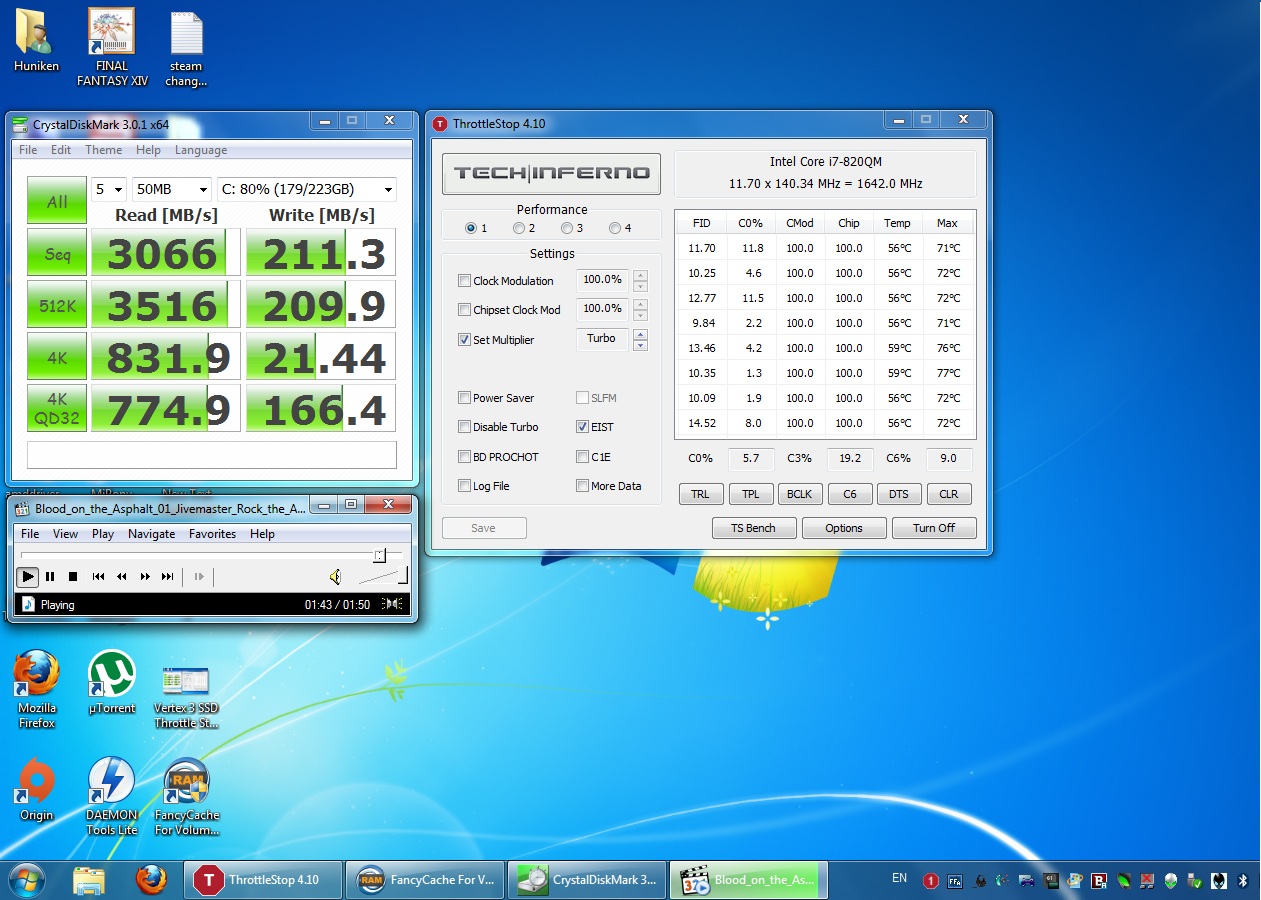Pause playback in the media player
The height and width of the screenshot is (900, 1261).
click(x=50, y=576)
